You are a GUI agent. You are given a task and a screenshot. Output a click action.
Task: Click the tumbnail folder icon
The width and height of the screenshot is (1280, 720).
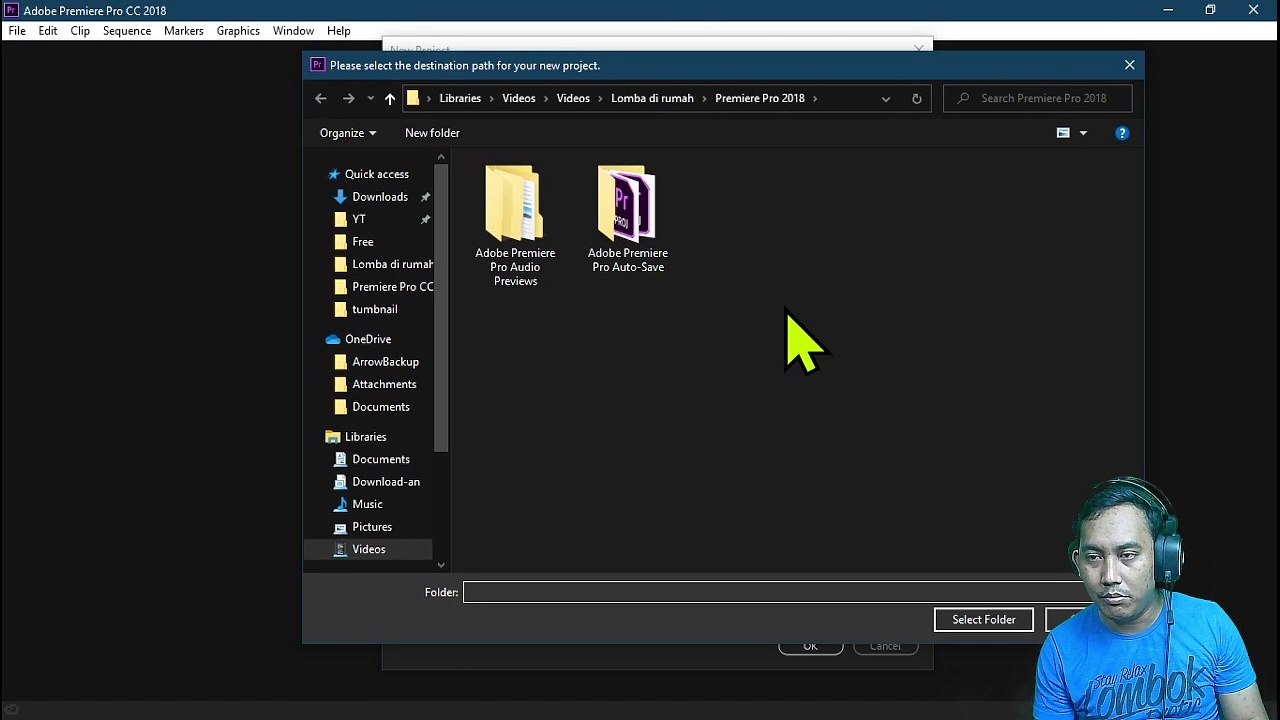coord(341,309)
